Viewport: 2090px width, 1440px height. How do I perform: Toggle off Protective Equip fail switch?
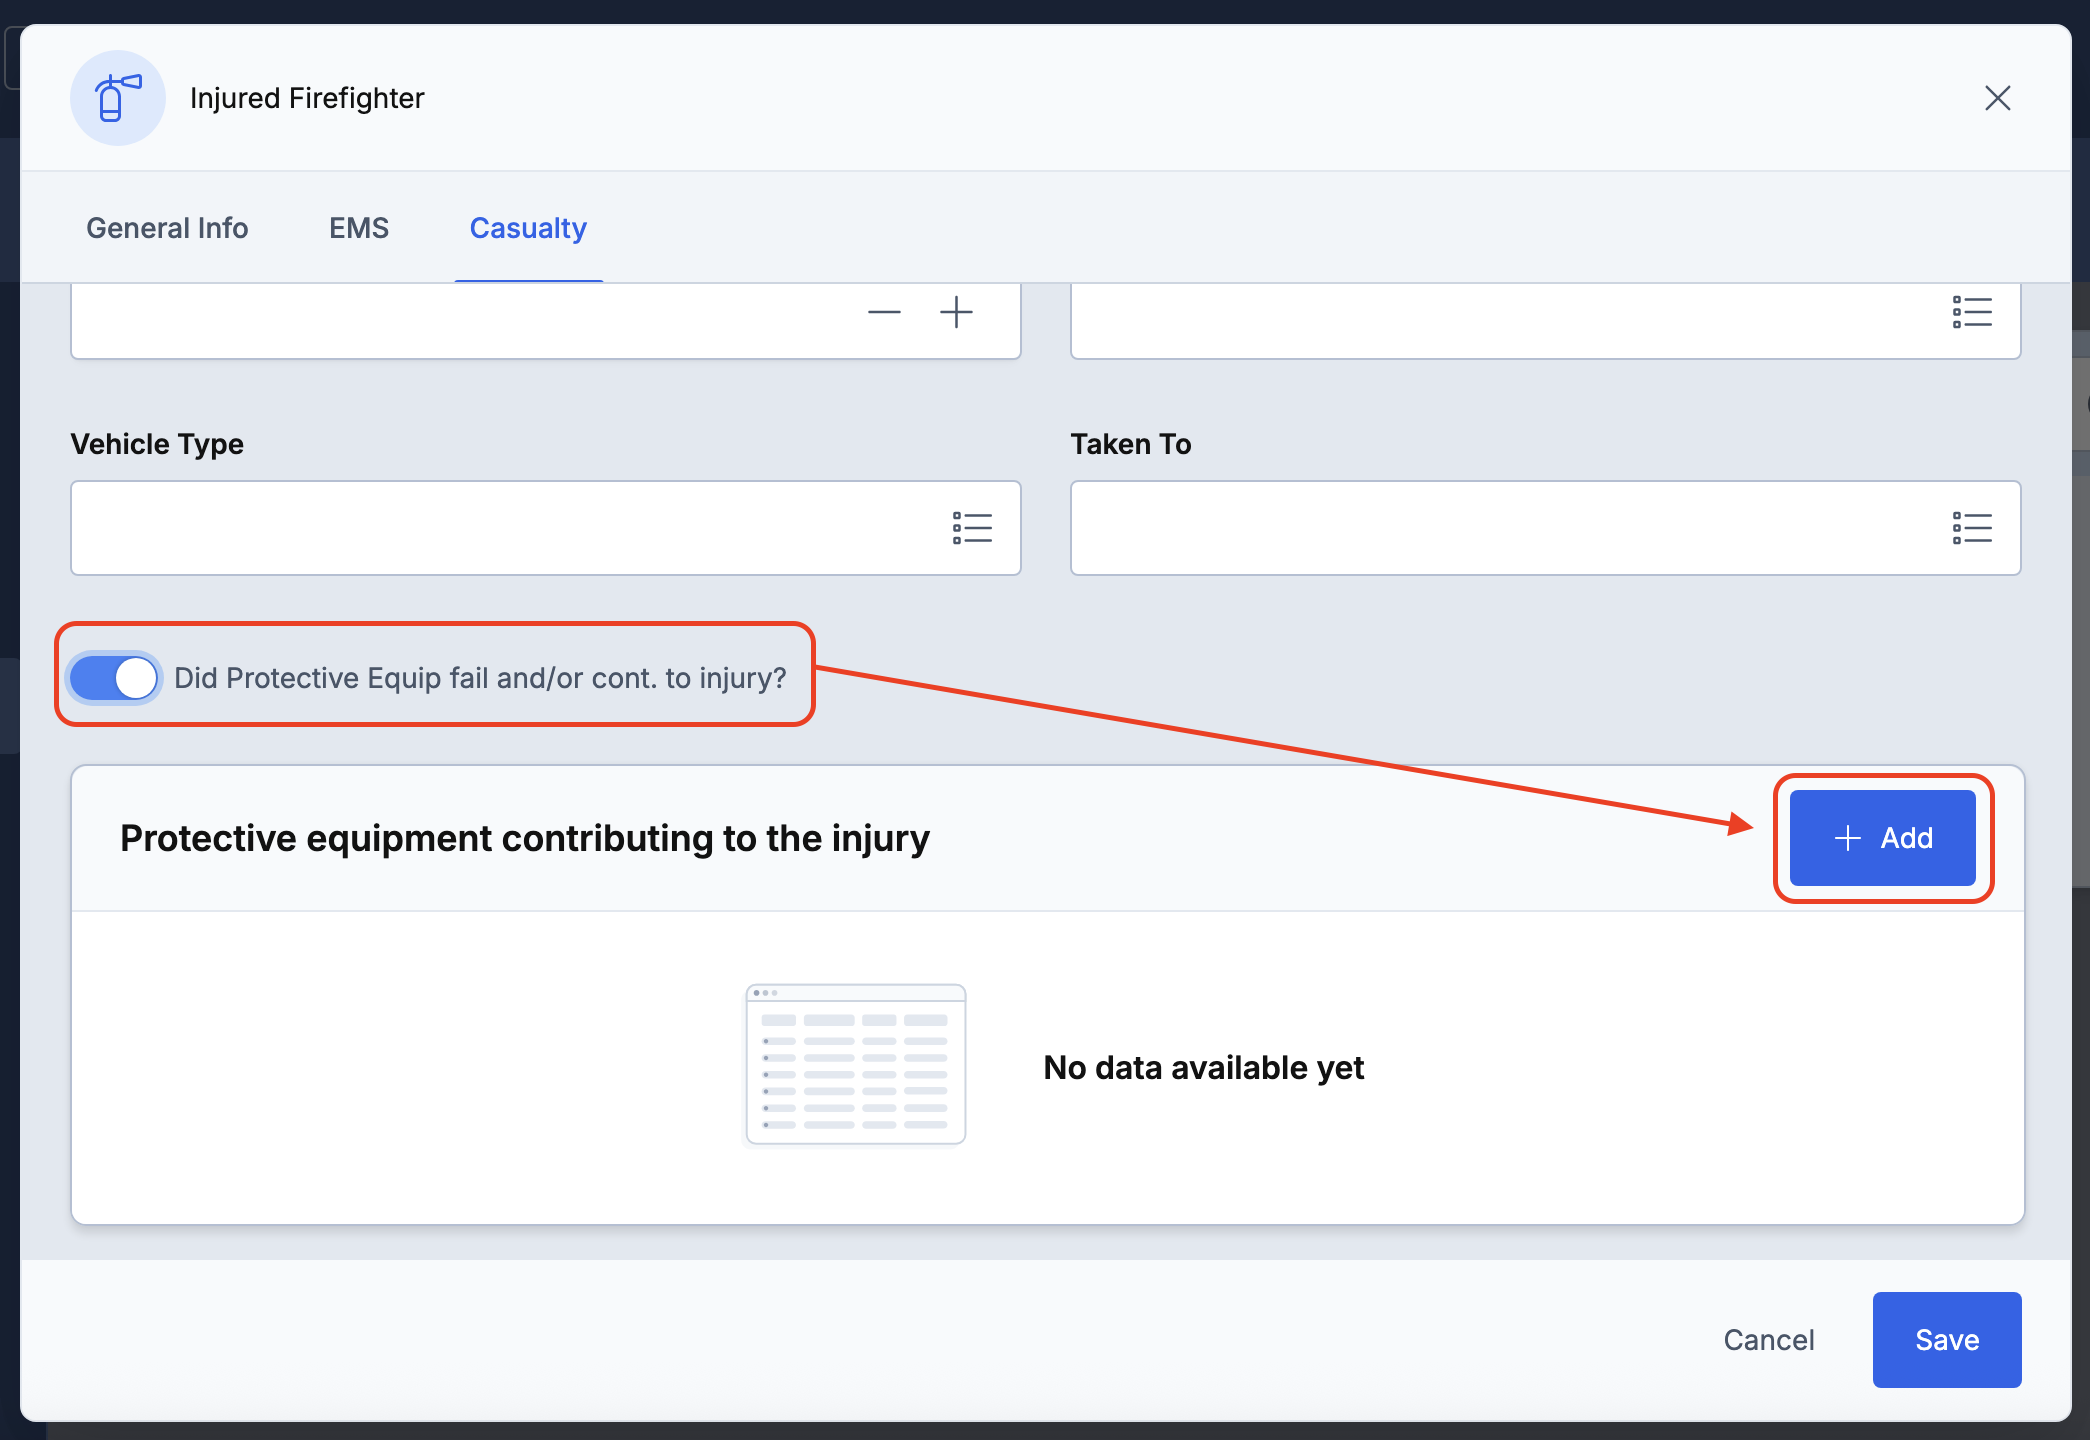115,678
